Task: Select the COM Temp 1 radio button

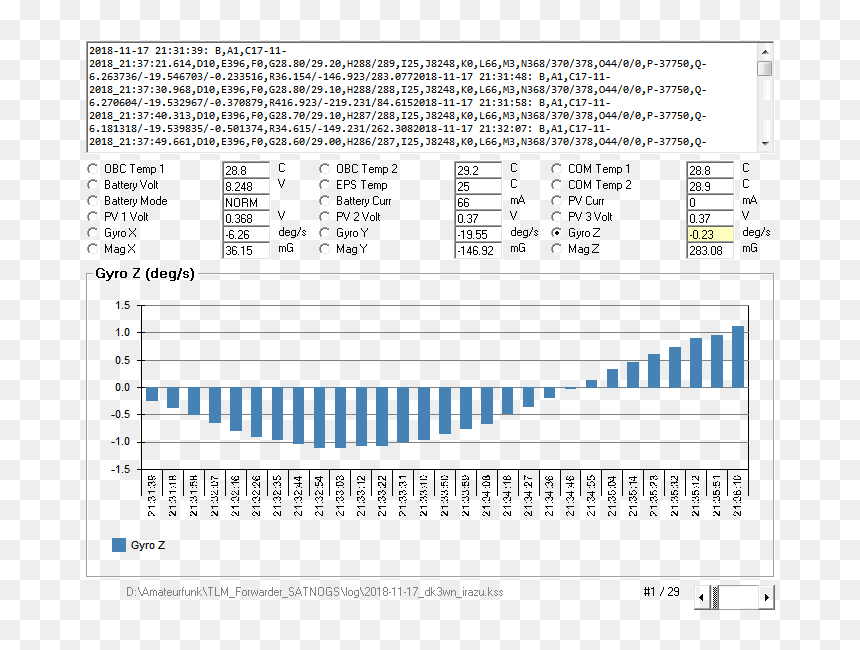Action: coord(557,169)
